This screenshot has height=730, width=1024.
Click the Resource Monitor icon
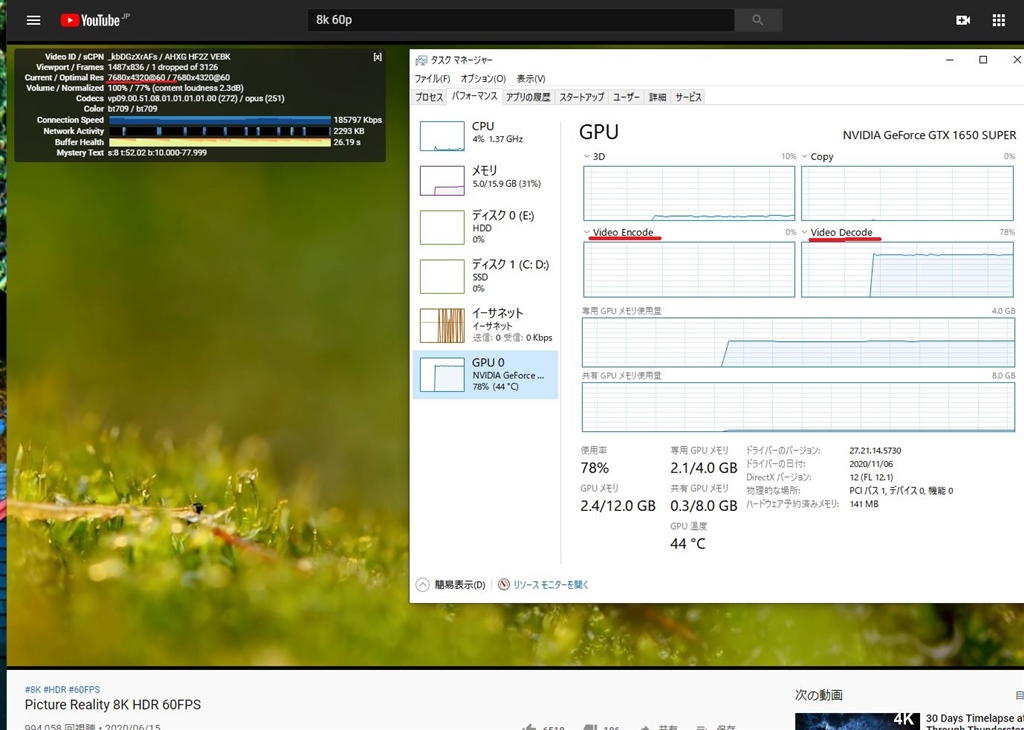[x=504, y=584]
